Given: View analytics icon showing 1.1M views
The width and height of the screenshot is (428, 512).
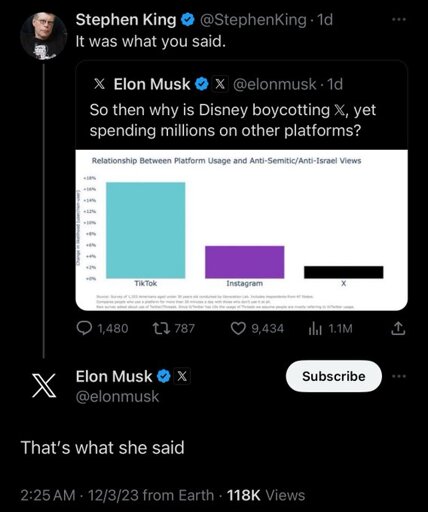Looking at the screenshot, I should (x=315, y=329).
